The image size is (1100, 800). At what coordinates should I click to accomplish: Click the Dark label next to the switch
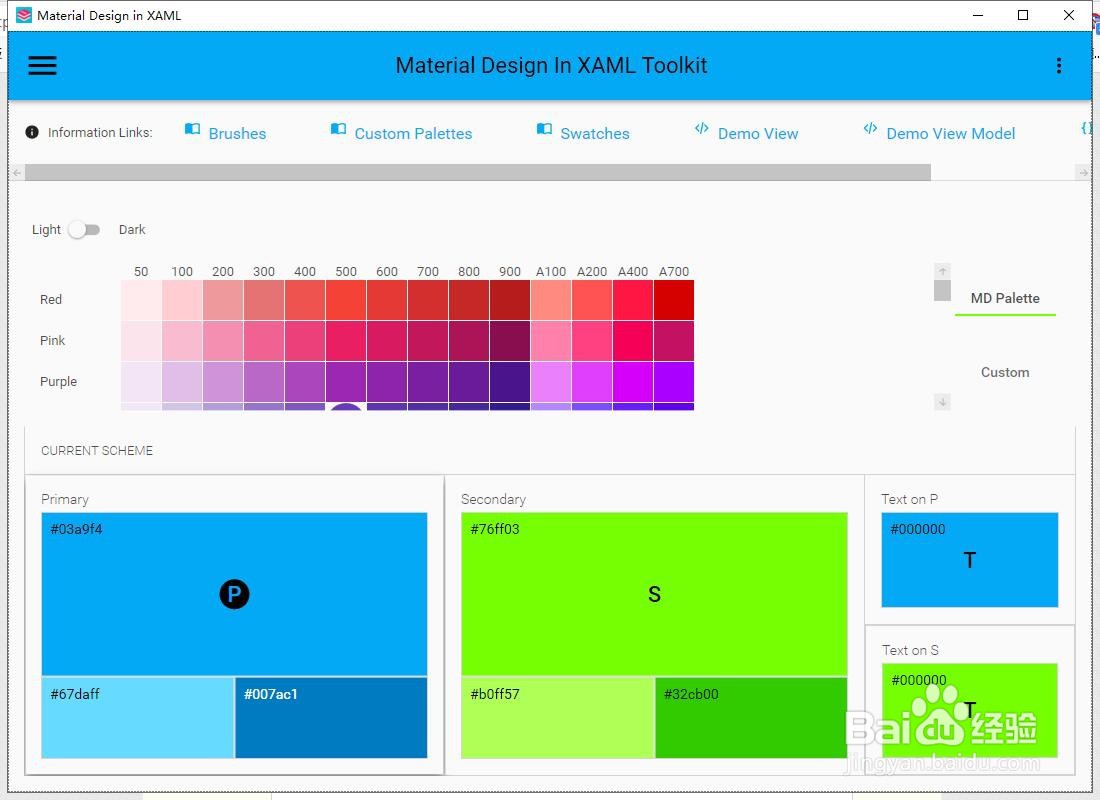(x=132, y=229)
